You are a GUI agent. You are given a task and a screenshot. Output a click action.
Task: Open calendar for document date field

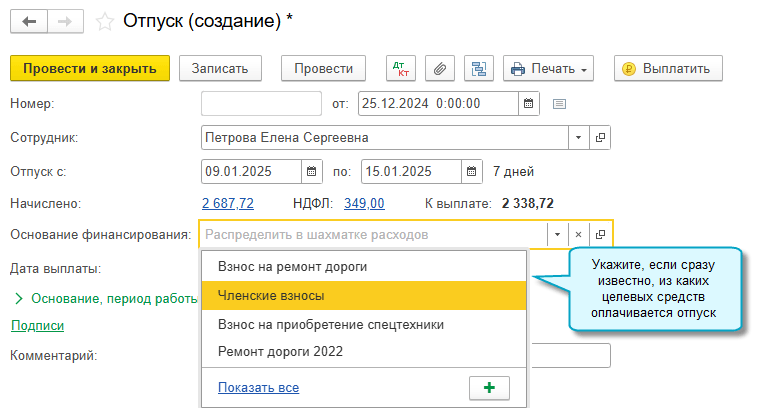529,102
